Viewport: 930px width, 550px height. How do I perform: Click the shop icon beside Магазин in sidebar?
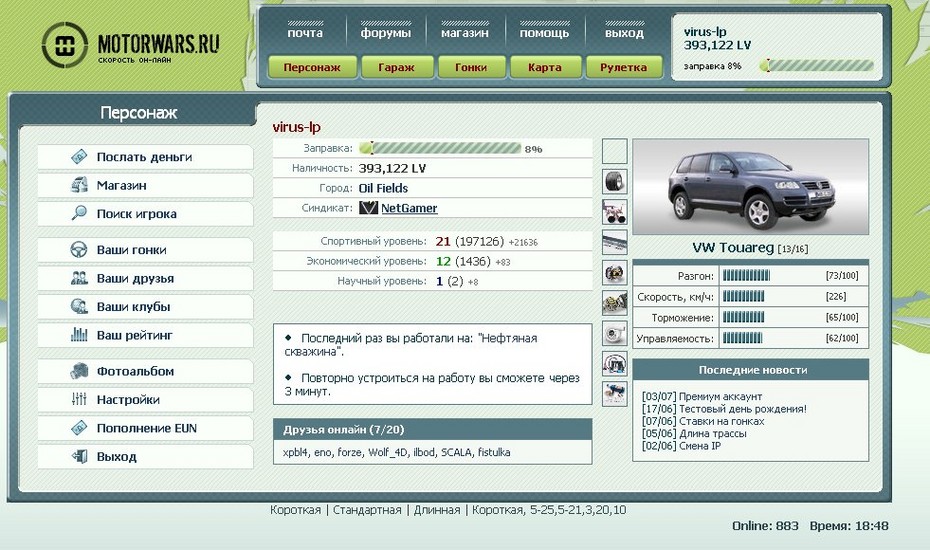click(79, 185)
